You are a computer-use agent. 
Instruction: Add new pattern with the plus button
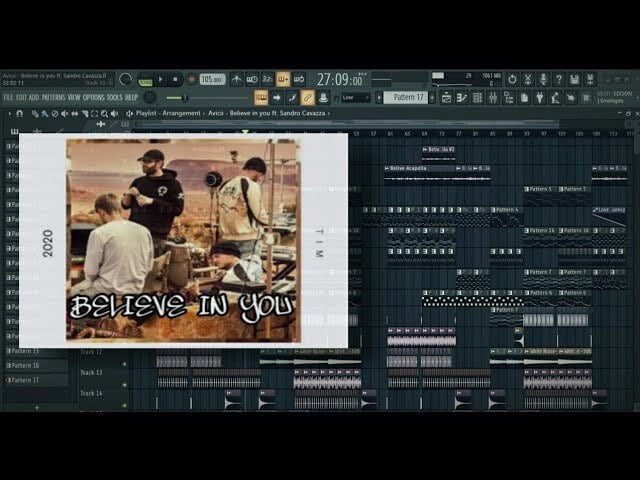point(432,98)
